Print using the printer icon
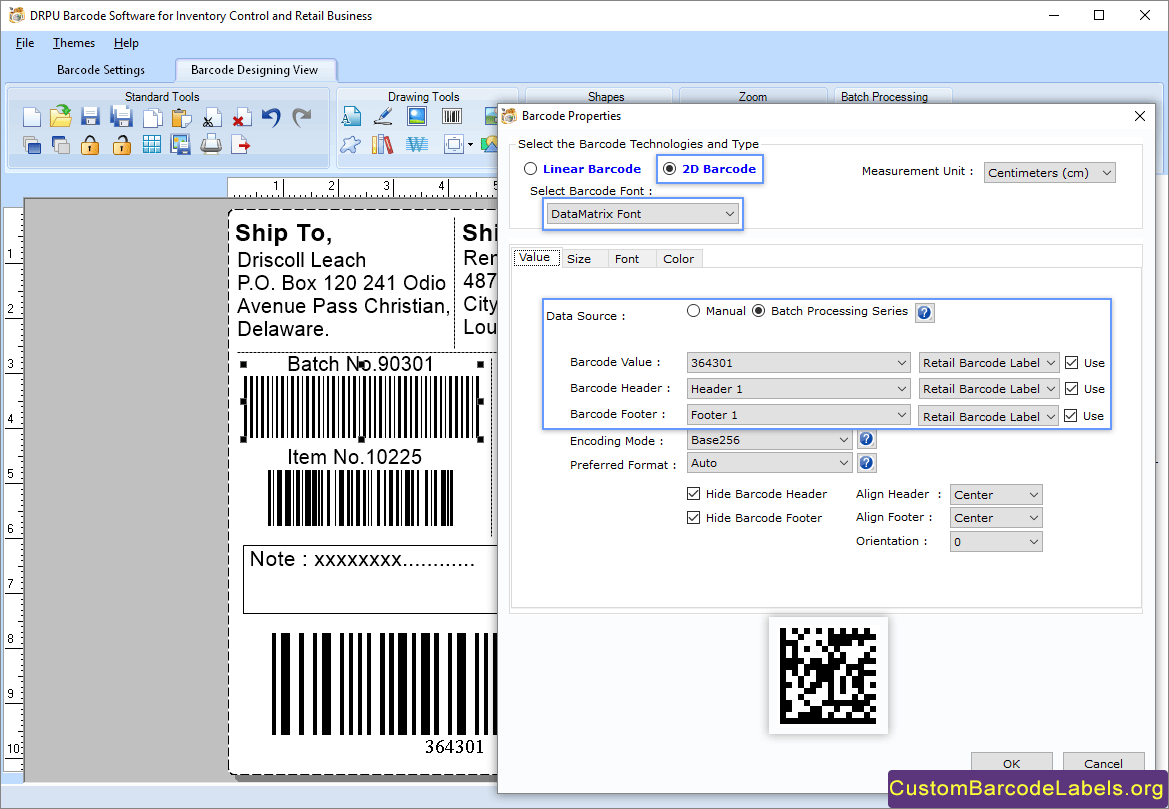Viewport: 1169px width, 809px height. pos(211,144)
